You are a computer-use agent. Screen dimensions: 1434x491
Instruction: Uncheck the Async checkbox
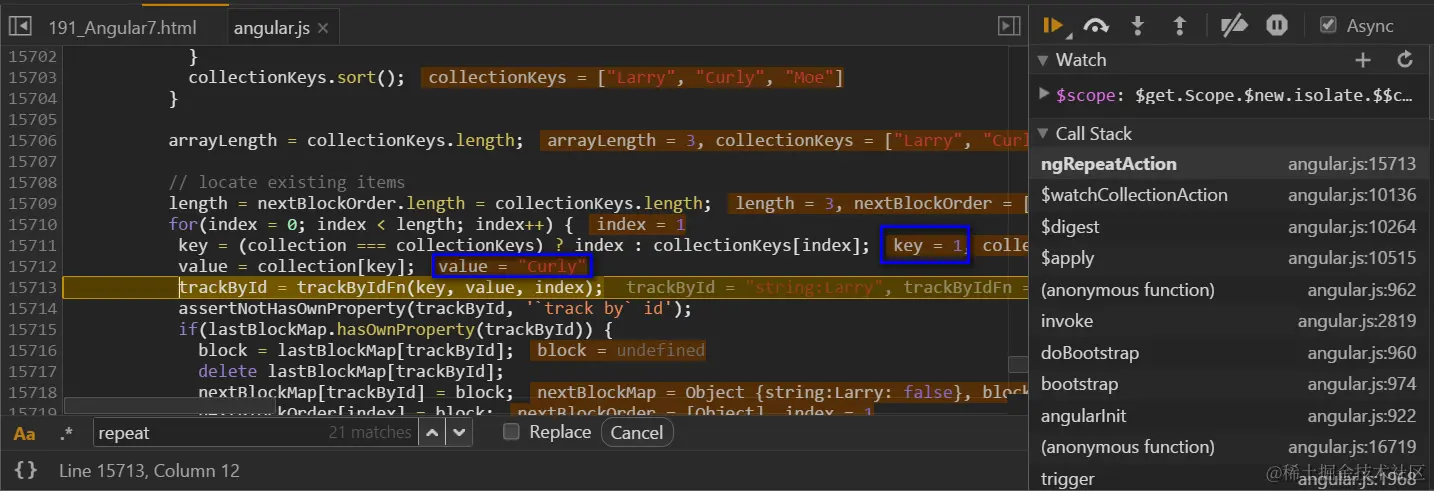[x=1328, y=25]
